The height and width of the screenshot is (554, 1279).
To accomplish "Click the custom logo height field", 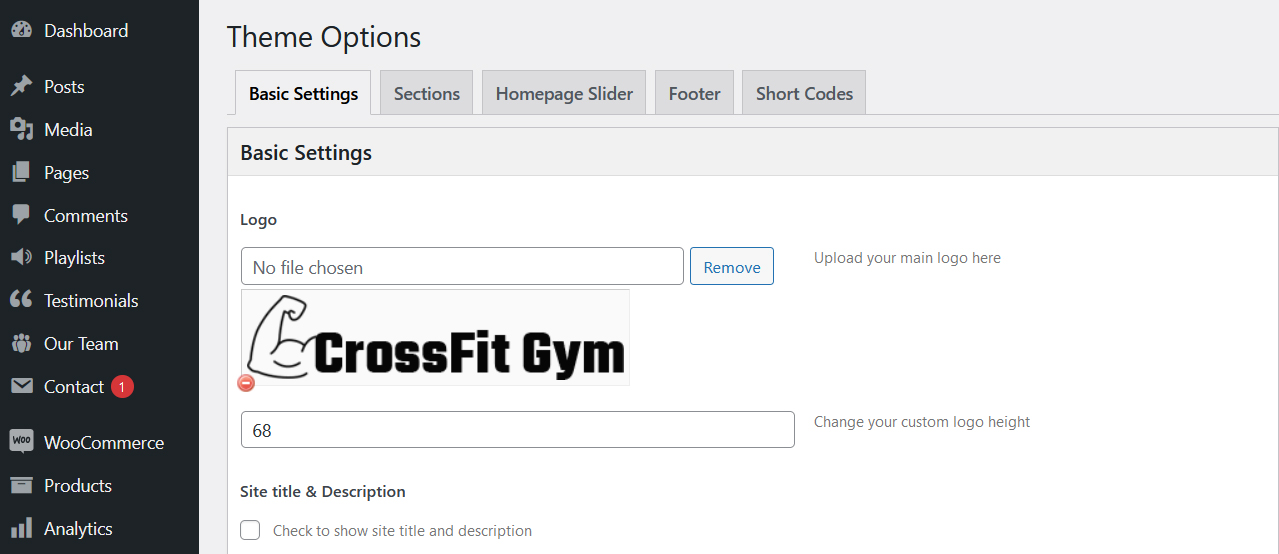I will (x=518, y=430).
